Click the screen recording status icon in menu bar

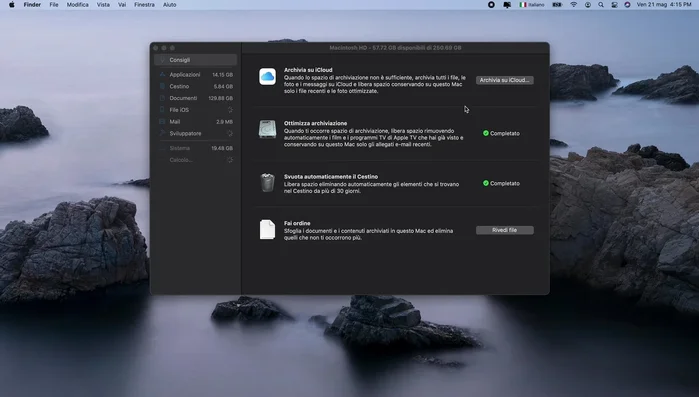pos(491,4)
